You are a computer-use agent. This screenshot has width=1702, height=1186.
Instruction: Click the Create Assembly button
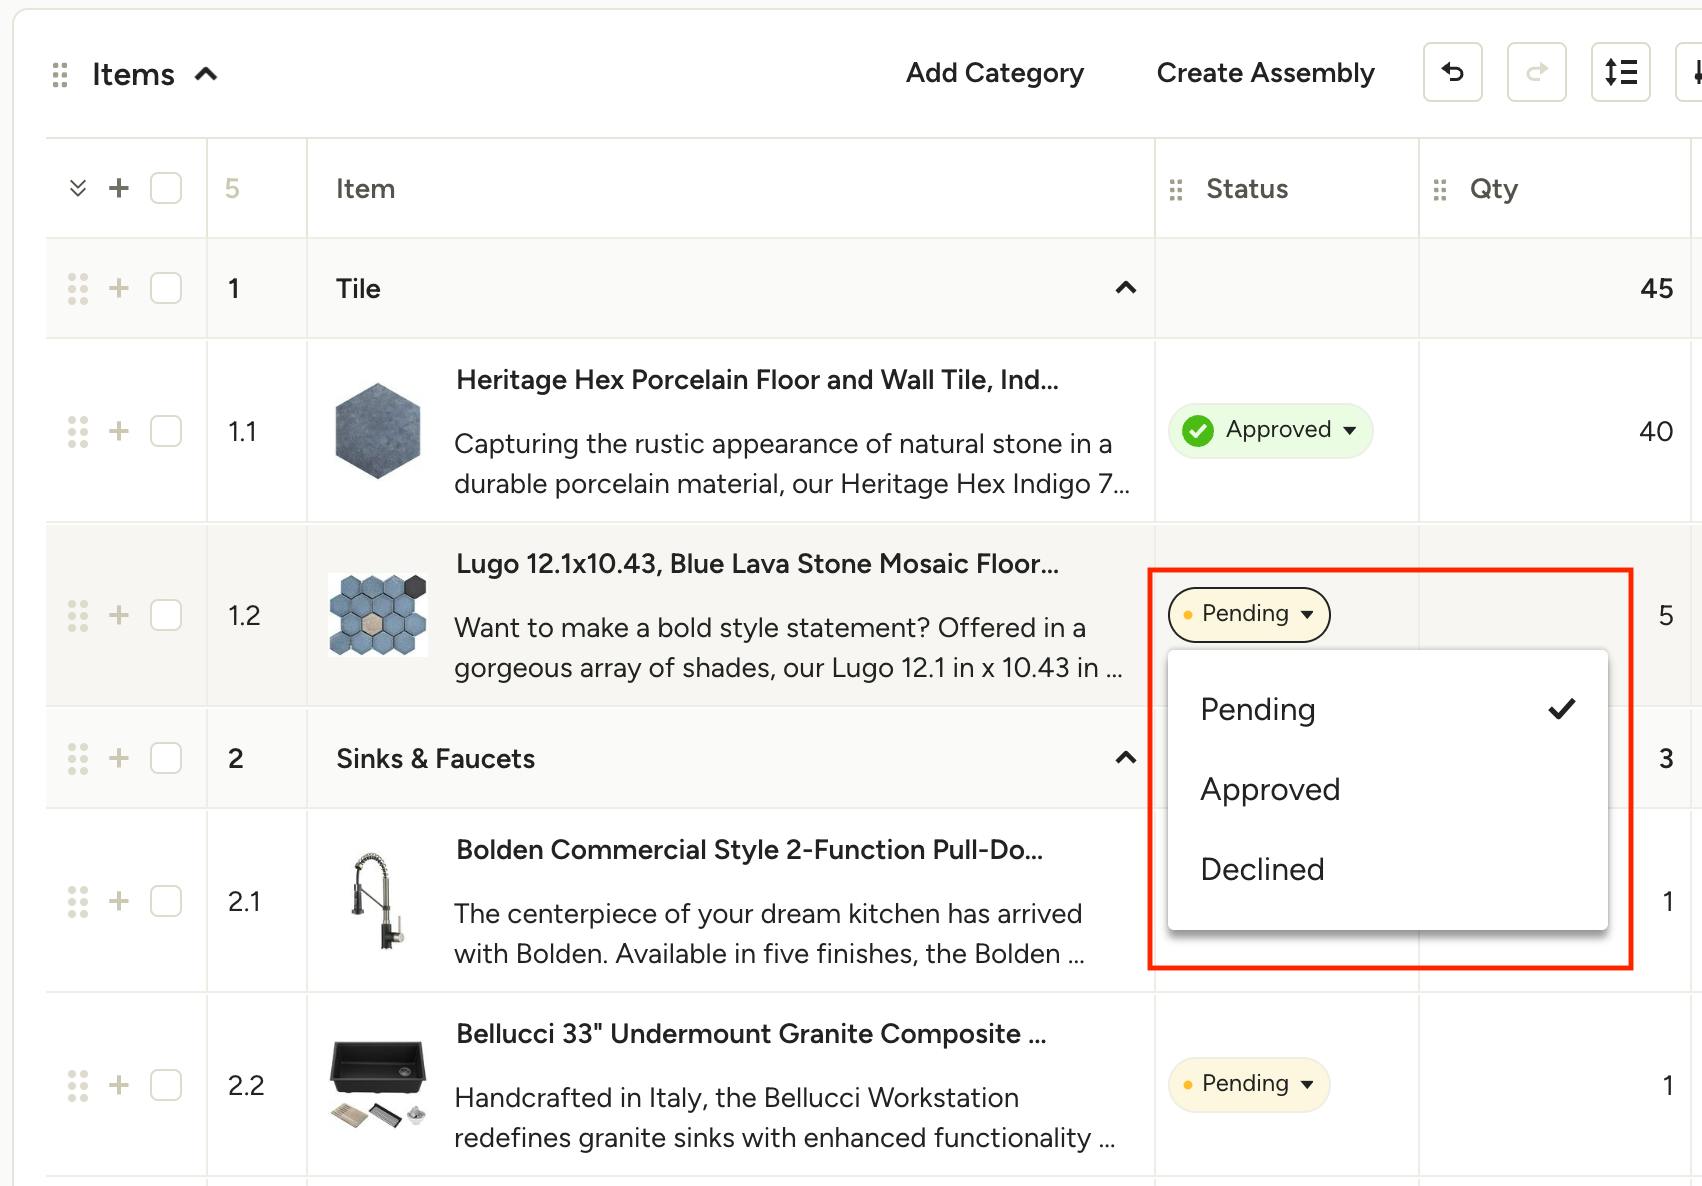1265,73
